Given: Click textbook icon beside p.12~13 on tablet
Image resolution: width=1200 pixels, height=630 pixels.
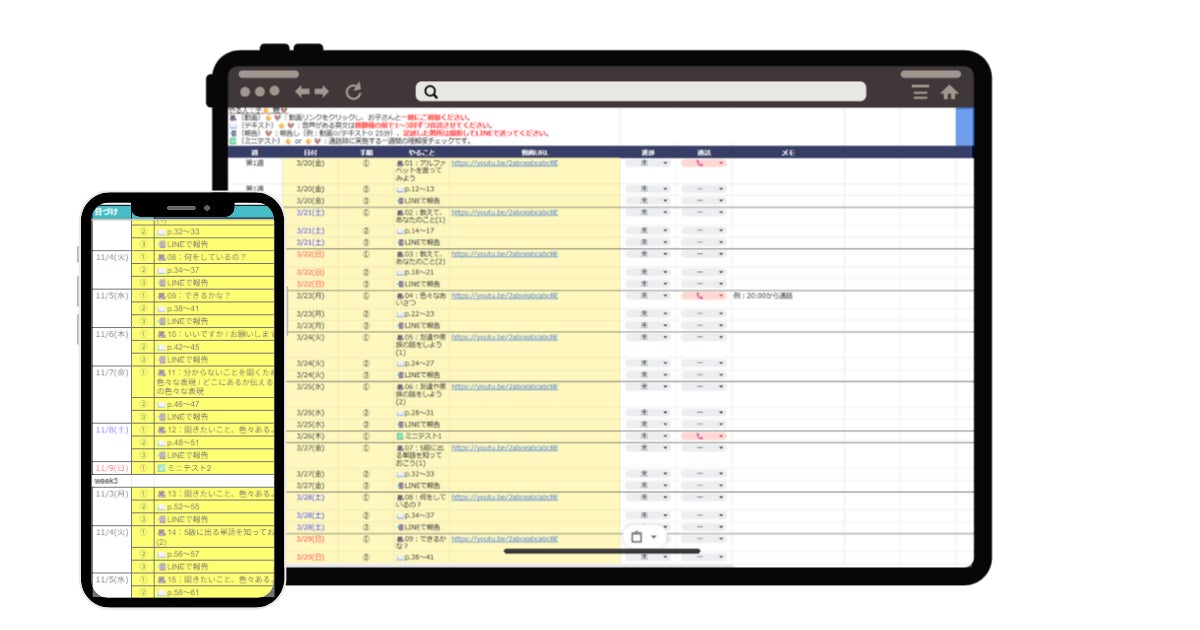Looking at the screenshot, I should (401, 189).
